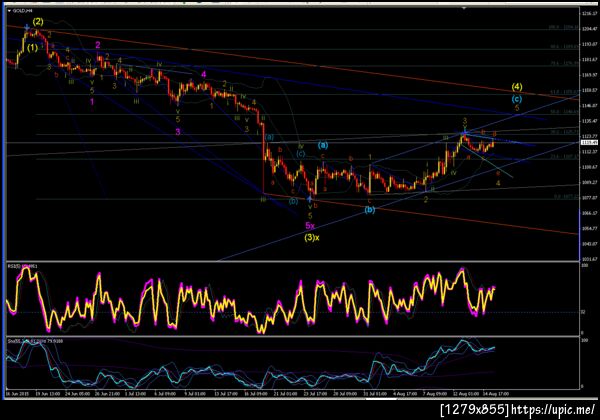Click the 1066.17 price axis label
This screenshot has width=600, height=420.
coord(589,213)
